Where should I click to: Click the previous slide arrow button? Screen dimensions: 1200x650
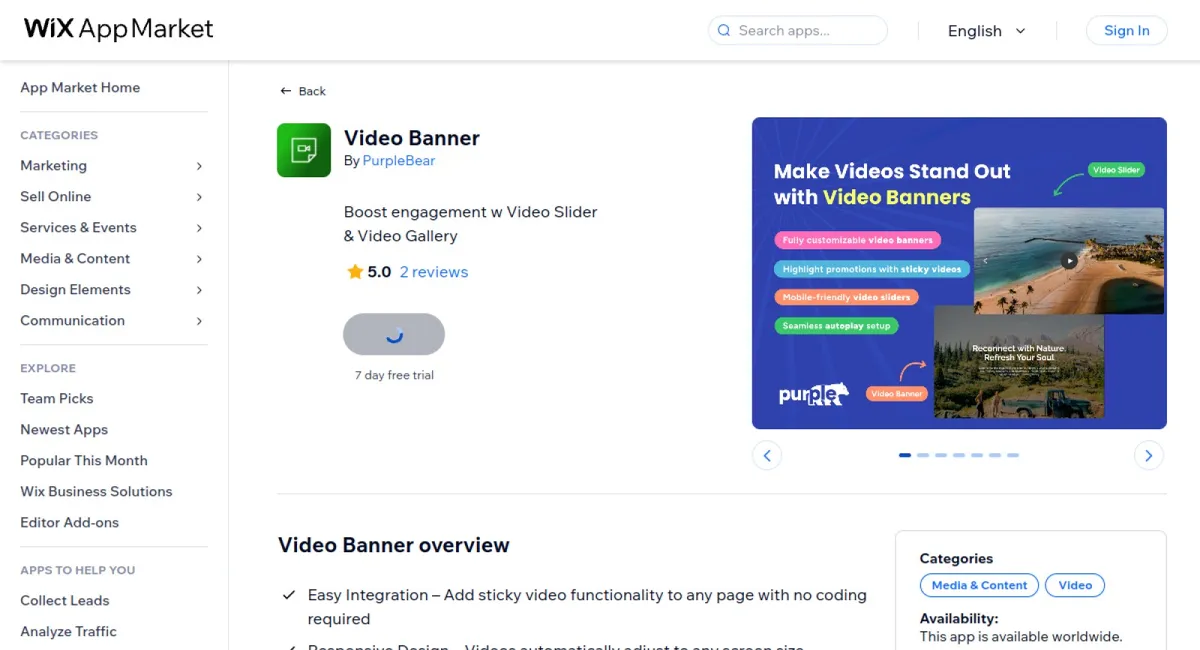click(767, 456)
